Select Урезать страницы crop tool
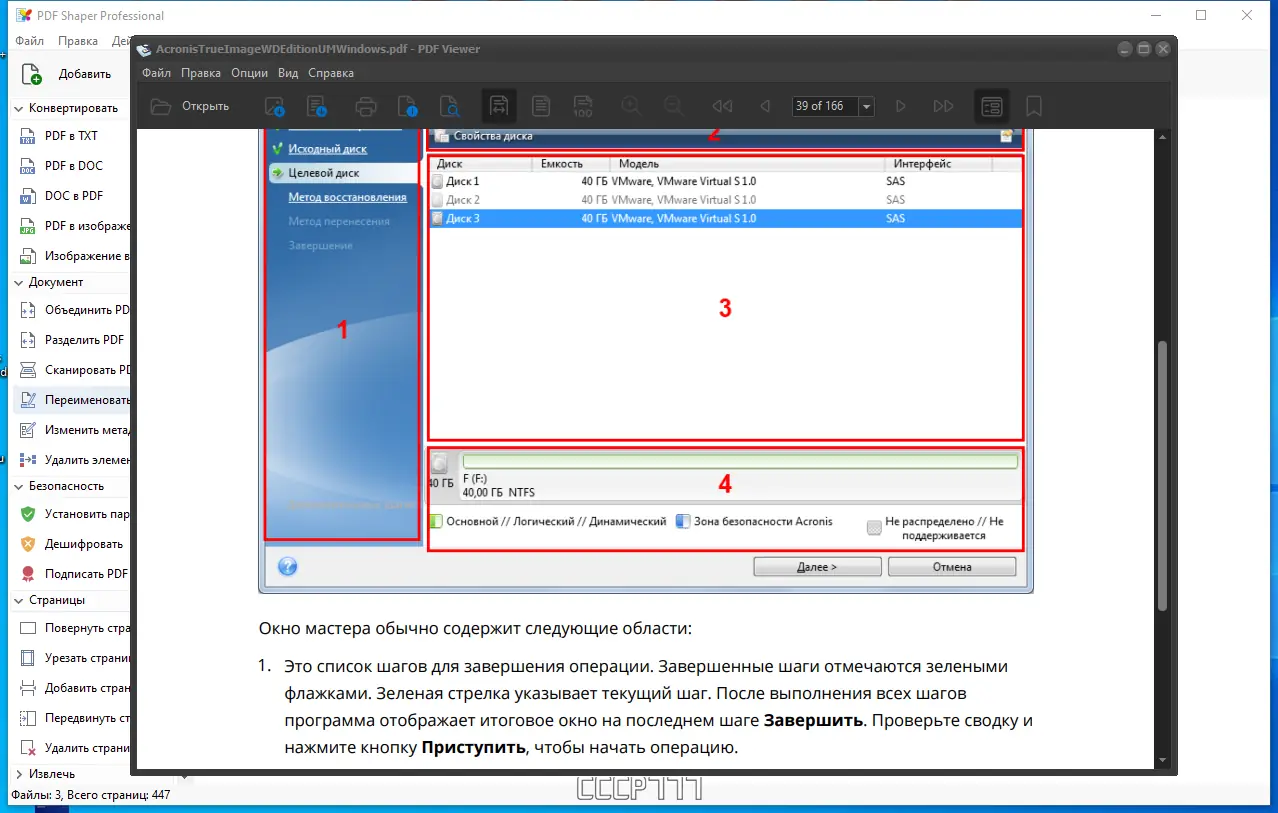This screenshot has width=1278, height=813. point(72,658)
